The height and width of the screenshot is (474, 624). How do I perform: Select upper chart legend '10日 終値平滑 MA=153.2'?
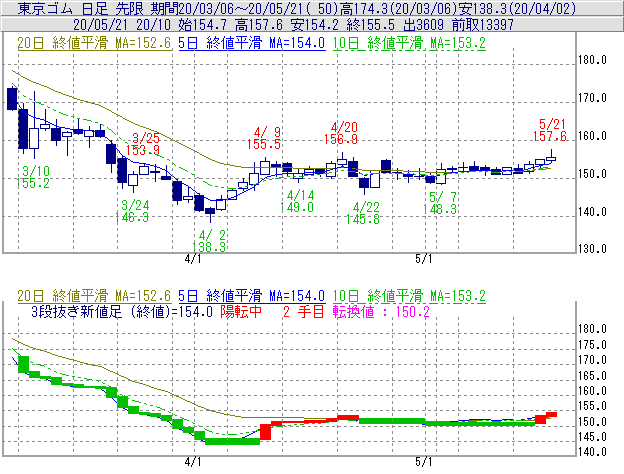(x=409, y=43)
